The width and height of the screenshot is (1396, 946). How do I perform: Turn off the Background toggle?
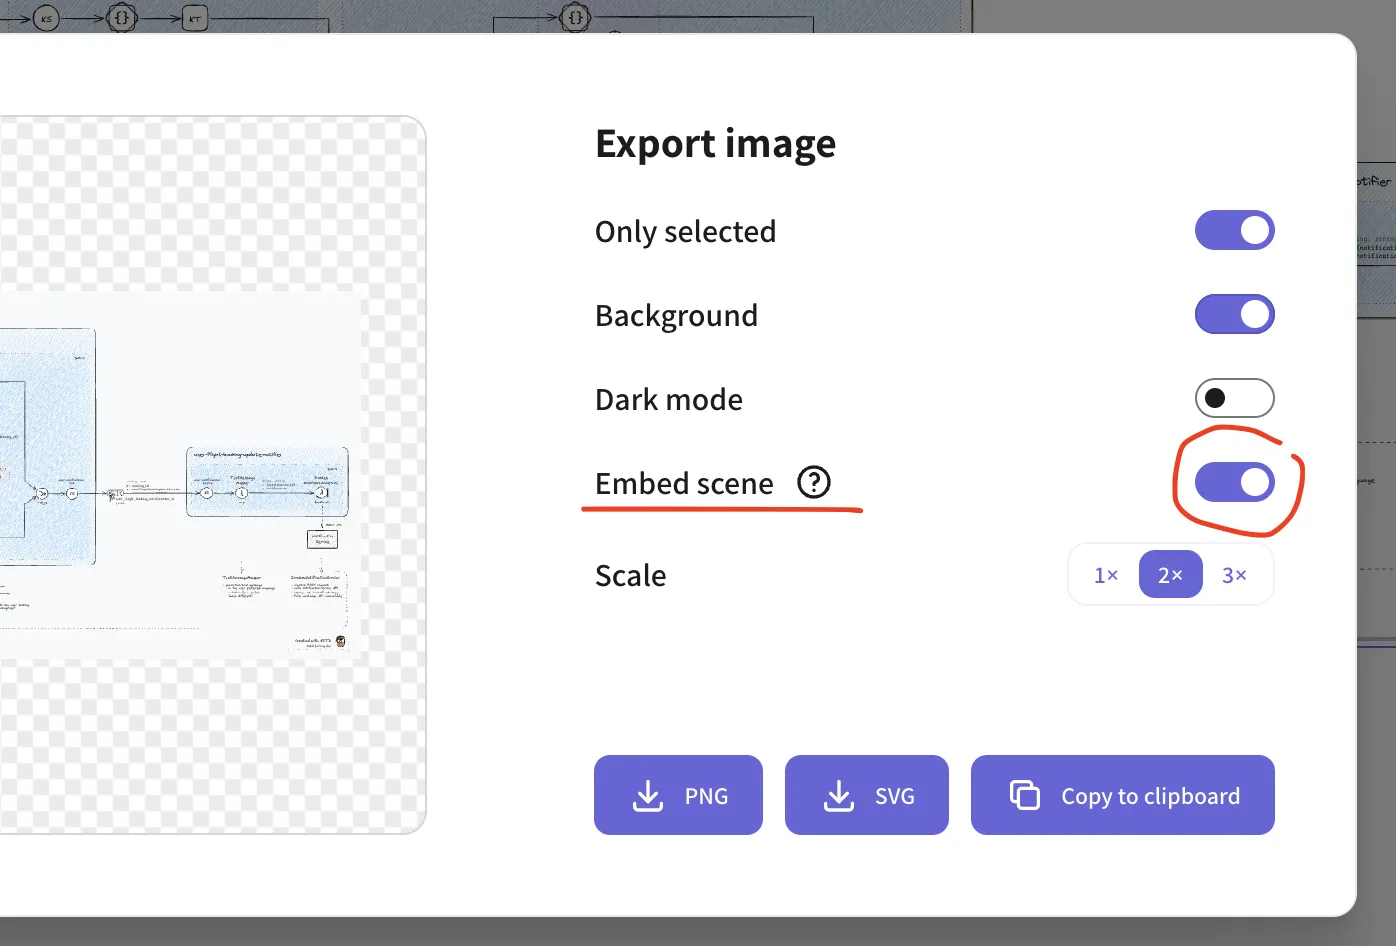click(x=1234, y=314)
